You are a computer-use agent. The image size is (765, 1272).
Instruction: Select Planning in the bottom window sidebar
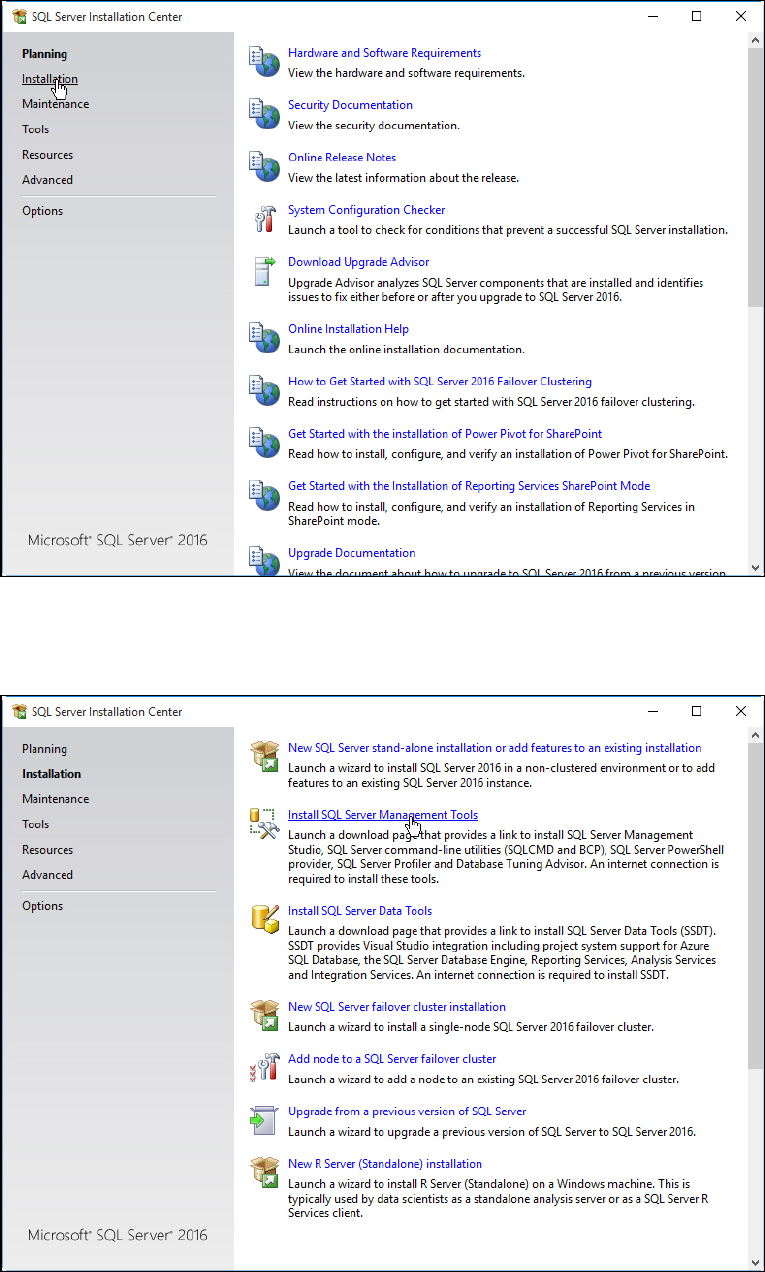tap(44, 749)
